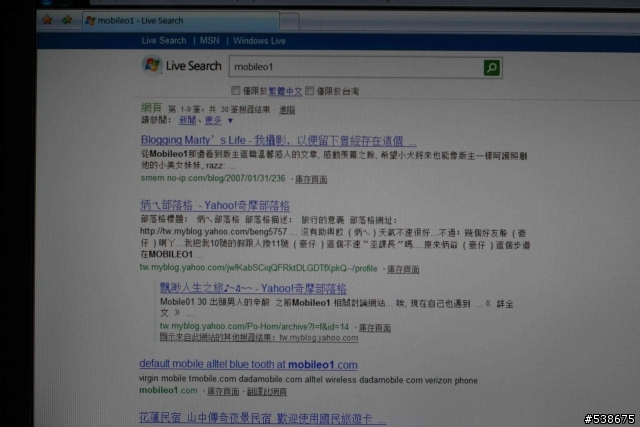Viewport: 640px width, 427px height.
Task: Click the tw.myblog.yahoo.com/Po-Hom/archive URL text
Action: coord(254,327)
